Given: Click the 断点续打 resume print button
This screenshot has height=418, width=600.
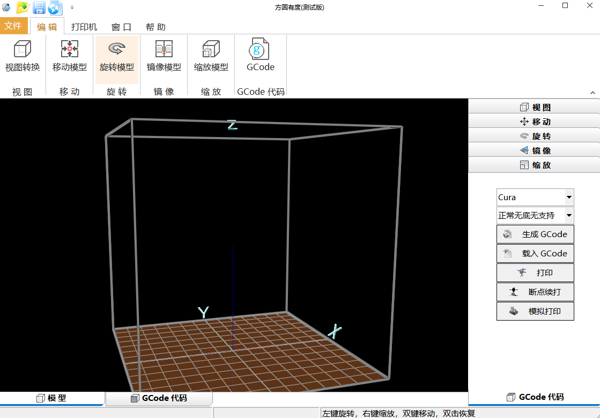Looking at the screenshot, I should click(x=535, y=292).
